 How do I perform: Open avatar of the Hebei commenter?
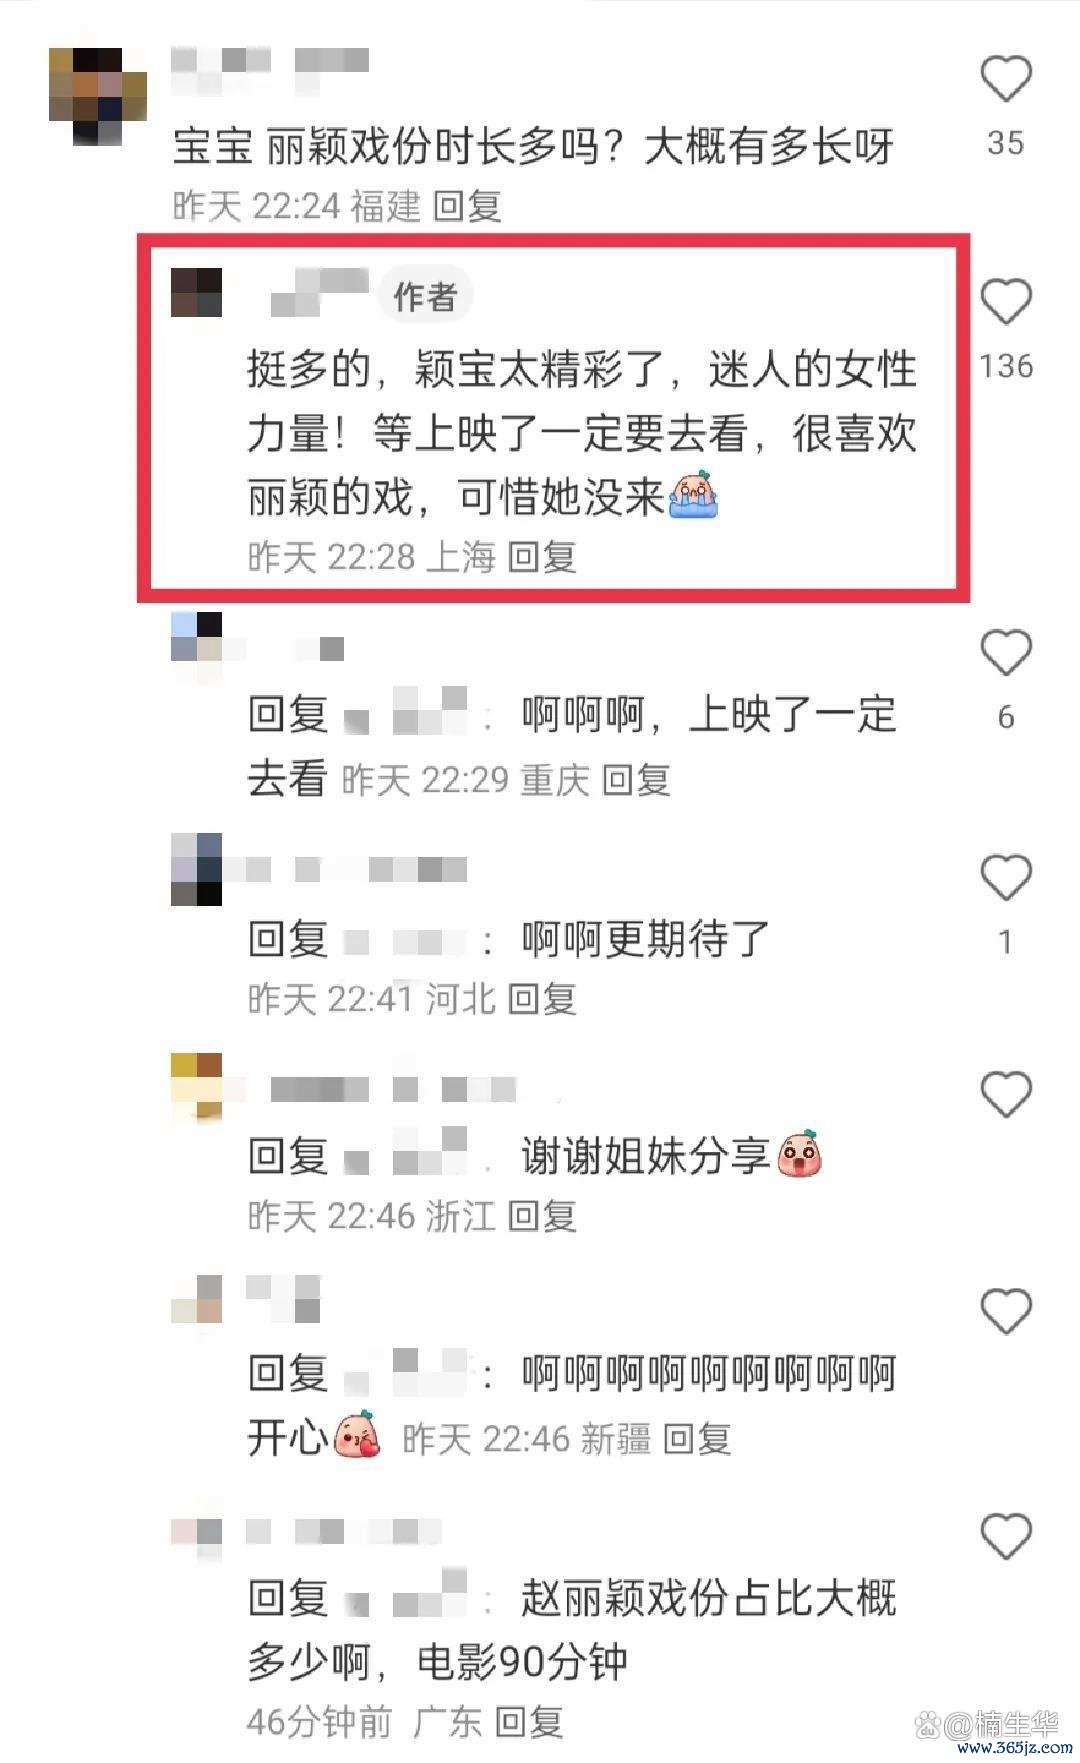point(196,868)
